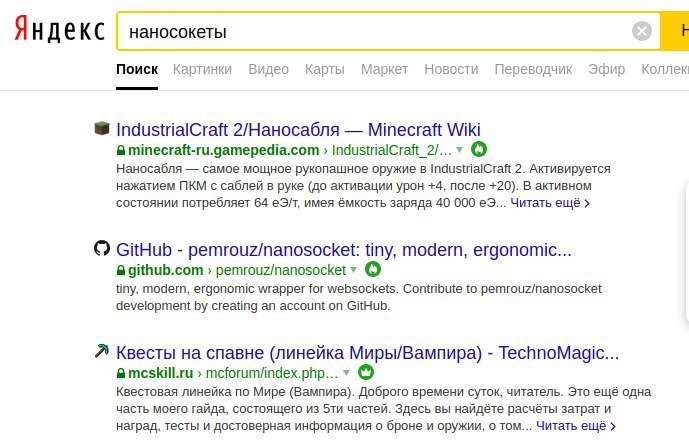
Task: Switch to the Видео tab
Action: (x=268, y=69)
